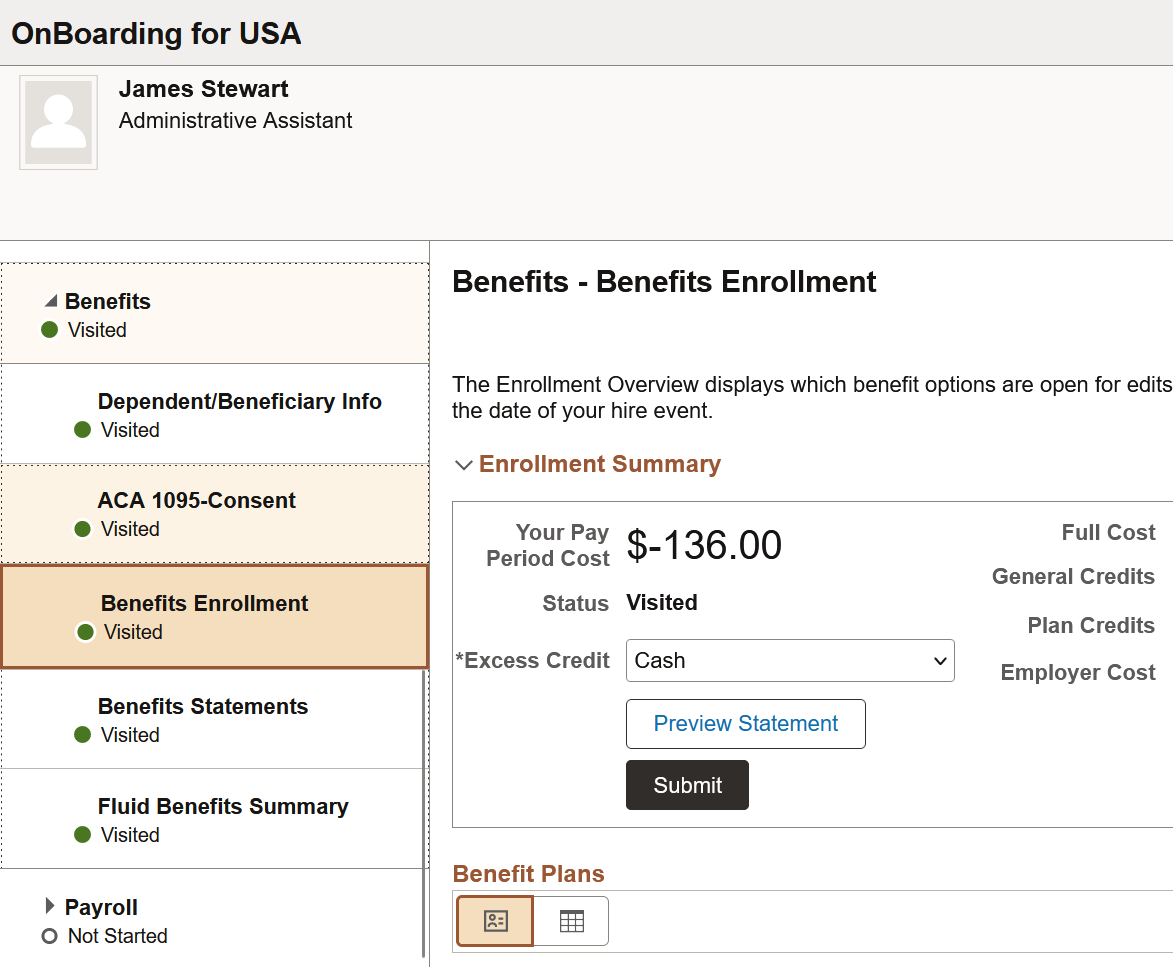Screen dimensions: 1173x967
Task: Switch Benefit Plans to grid view
Action: (571, 921)
